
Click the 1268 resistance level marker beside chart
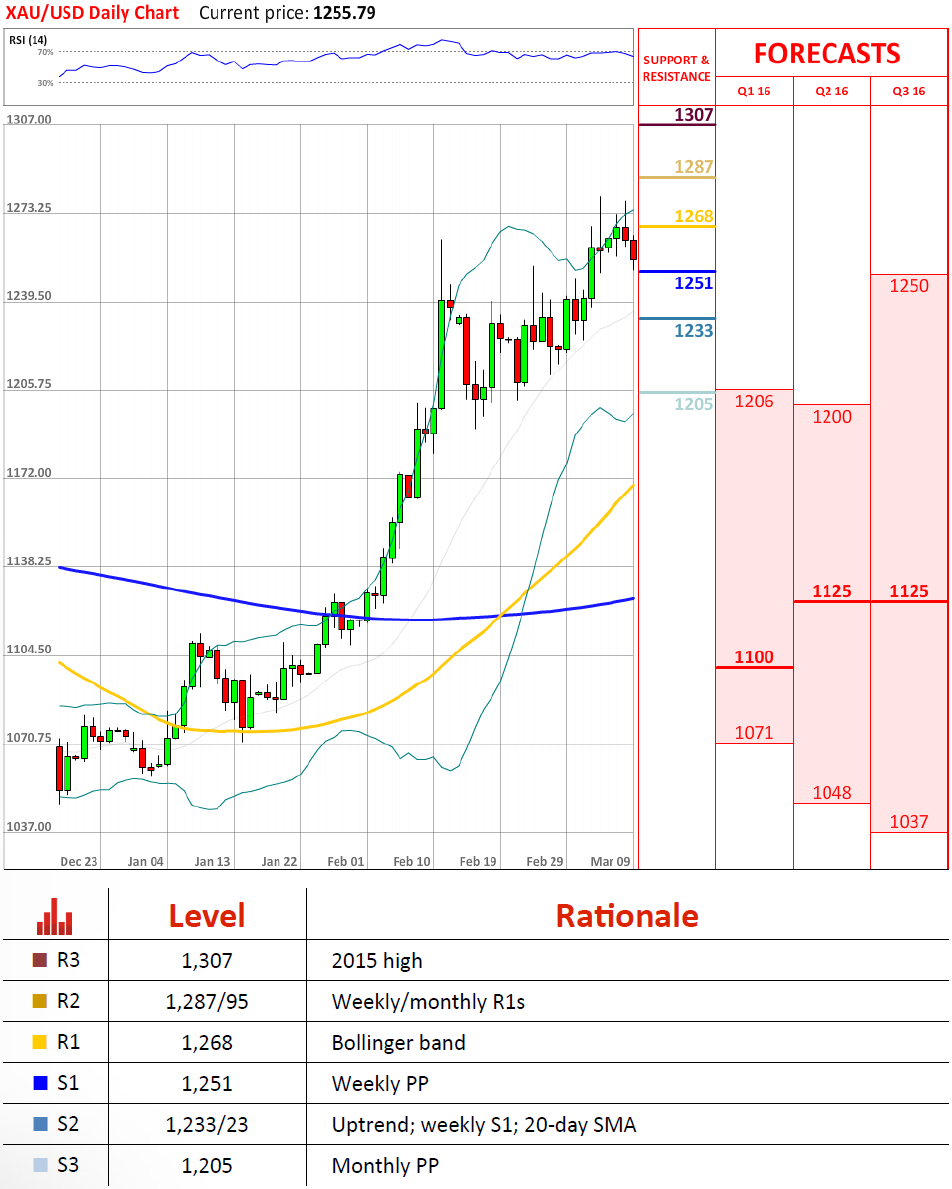pos(693,216)
